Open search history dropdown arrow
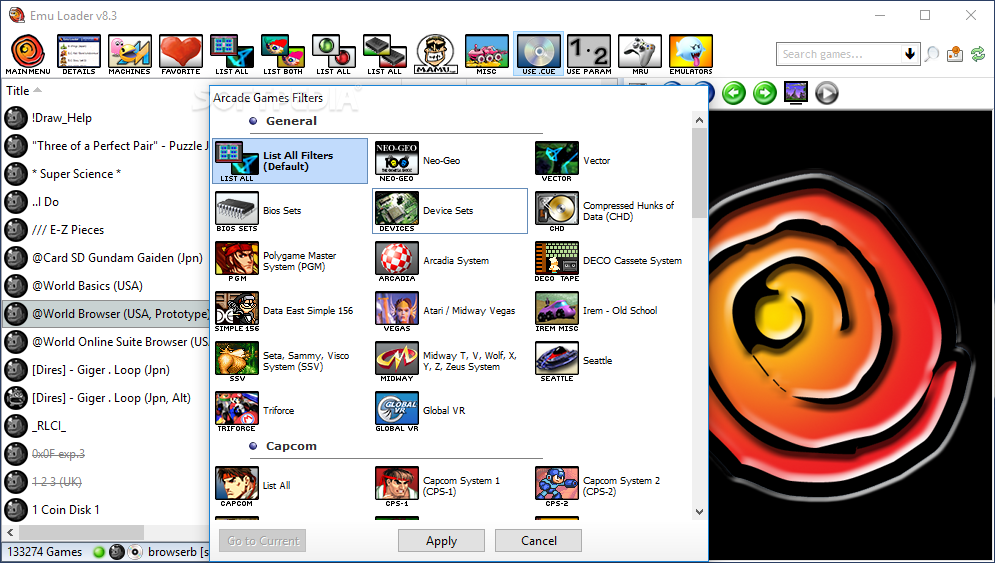995x563 pixels. point(910,54)
